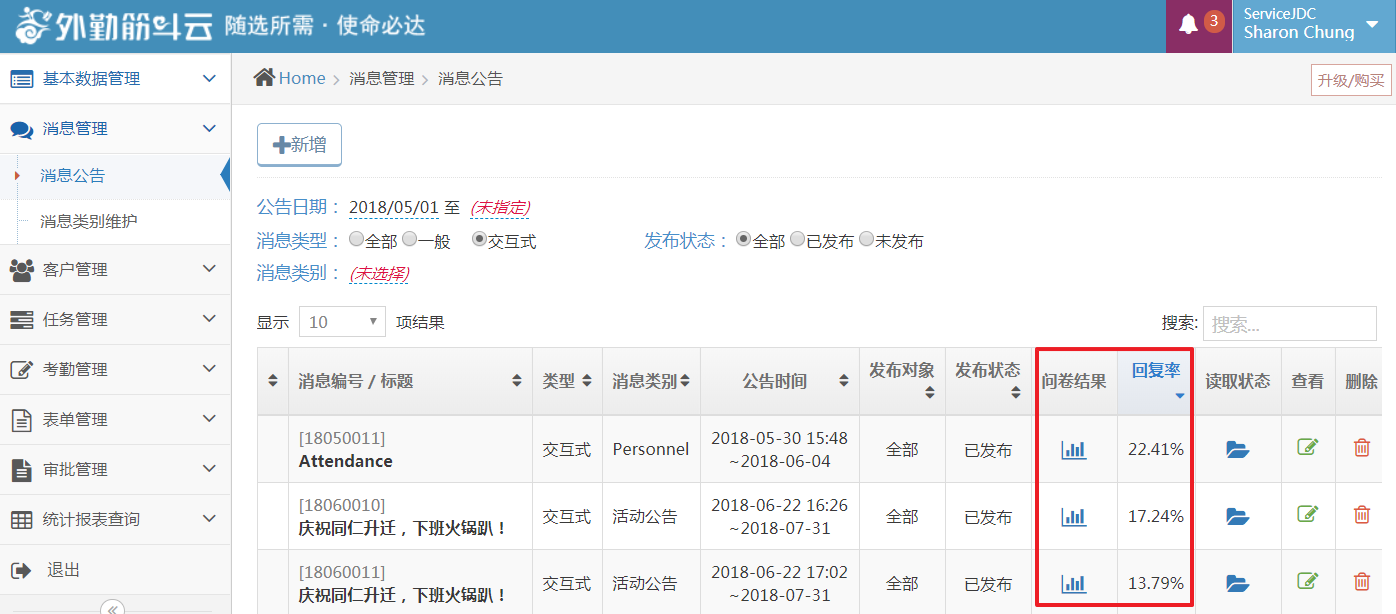Open the notification bell icon

1188,25
